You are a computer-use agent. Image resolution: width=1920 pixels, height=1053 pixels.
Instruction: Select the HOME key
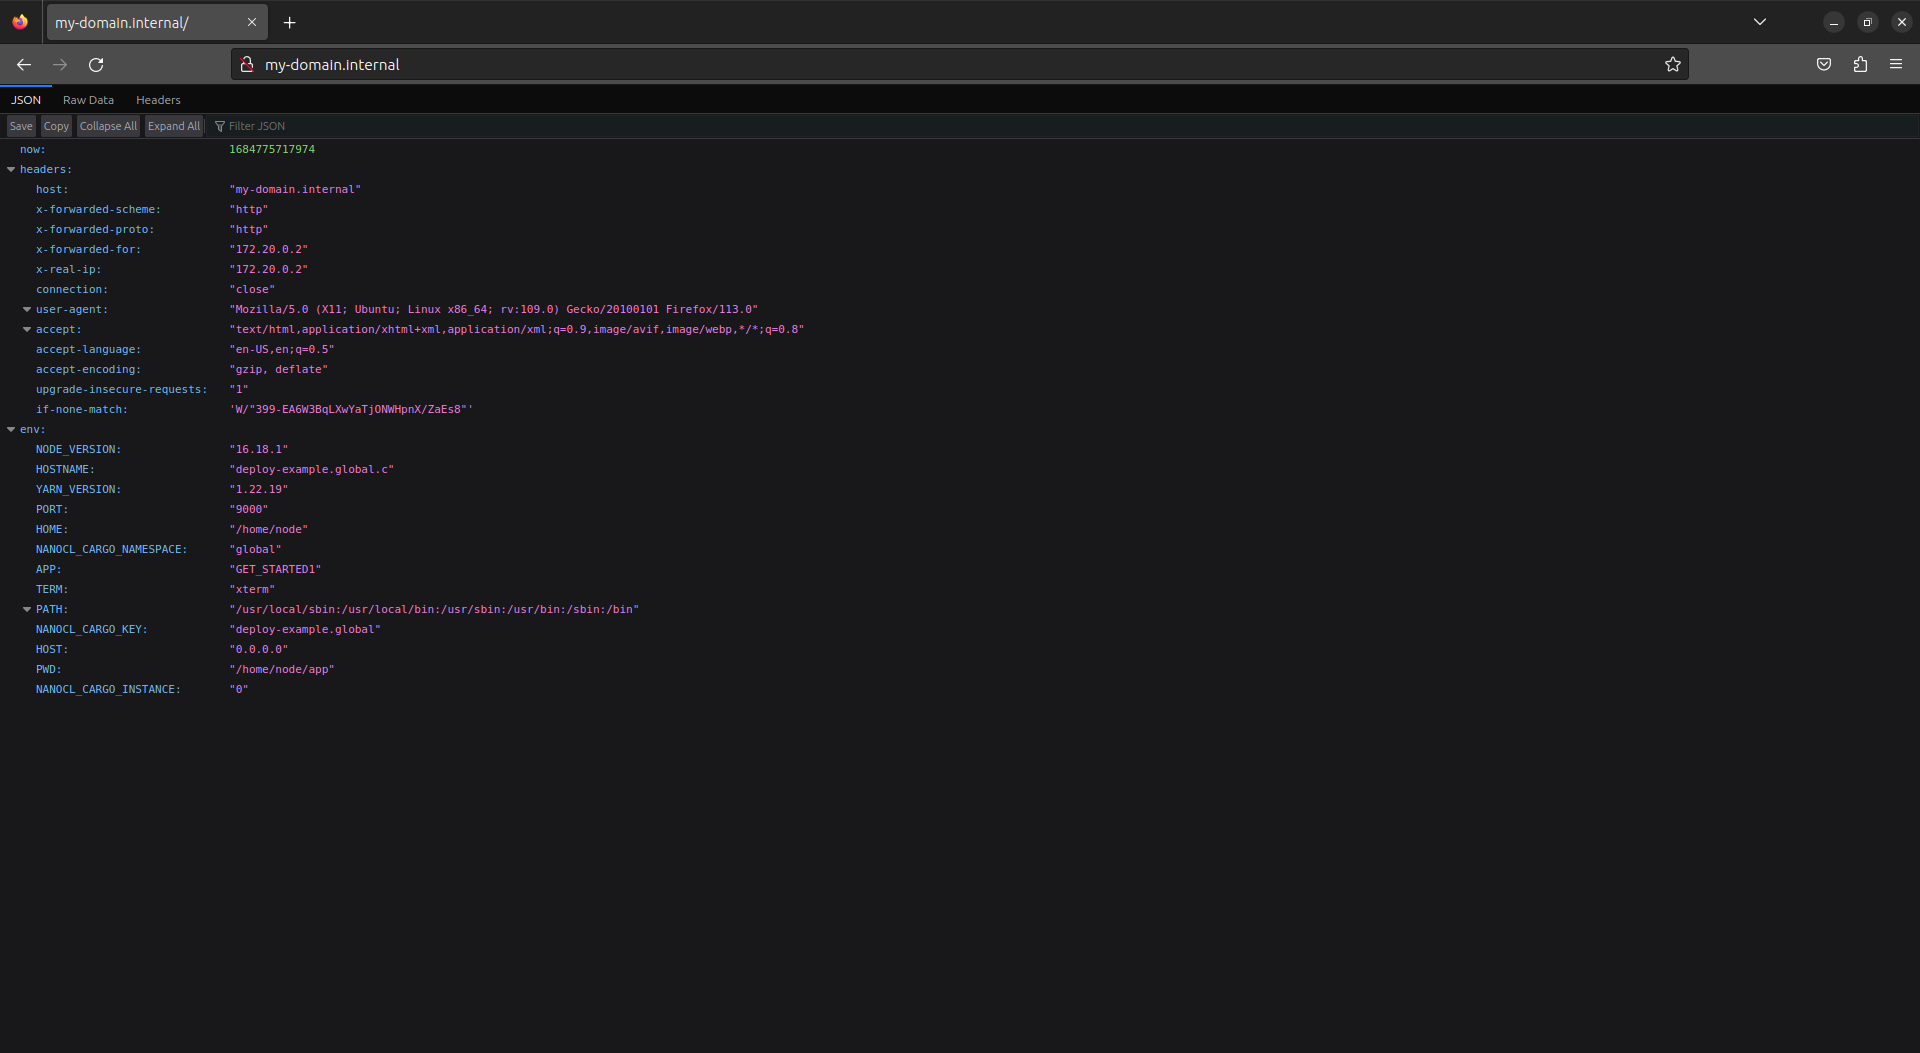(x=52, y=530)
